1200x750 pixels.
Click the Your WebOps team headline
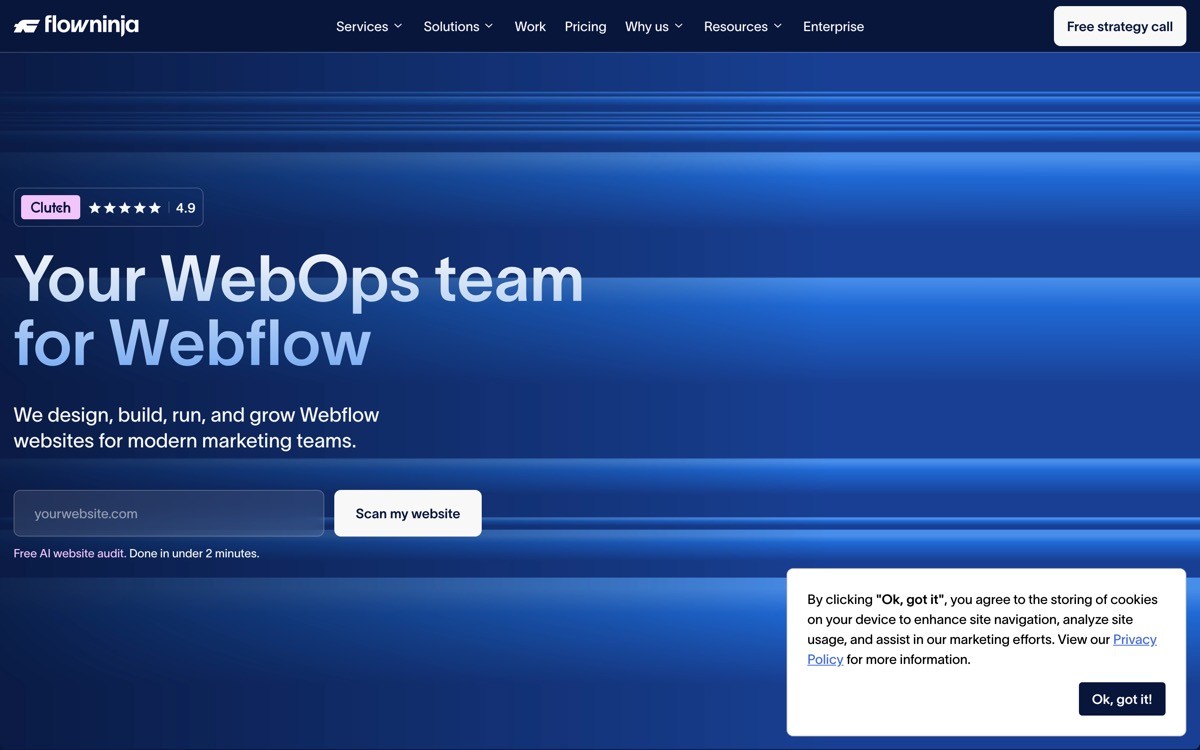pyautogui.click(x=298, y=310)
